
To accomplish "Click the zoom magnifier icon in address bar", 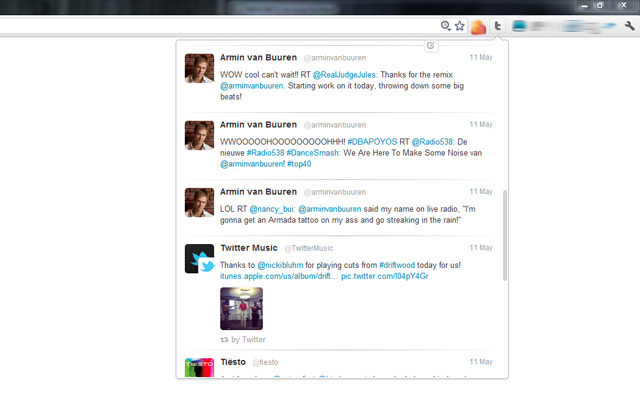I will tap(445, 26).
